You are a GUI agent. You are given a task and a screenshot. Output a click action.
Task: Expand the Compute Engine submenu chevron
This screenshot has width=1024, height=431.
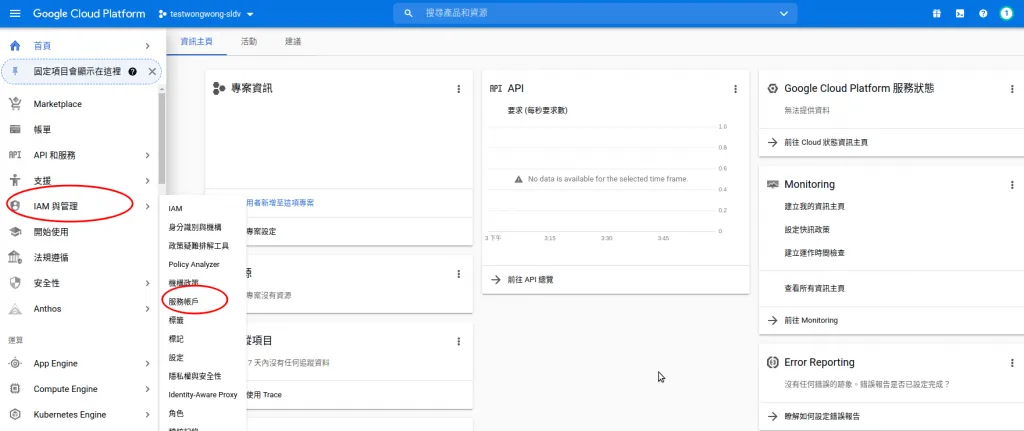pyautogui.click(x=148, y=389)
